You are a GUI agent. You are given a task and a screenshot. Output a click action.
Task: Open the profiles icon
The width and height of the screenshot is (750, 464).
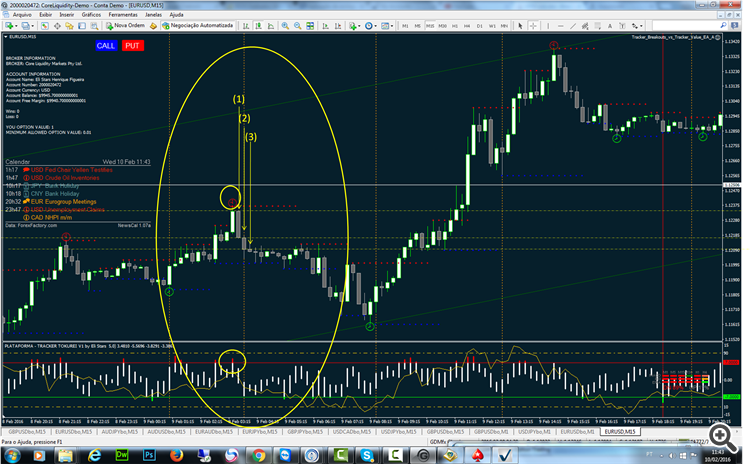tap(25, 25)
